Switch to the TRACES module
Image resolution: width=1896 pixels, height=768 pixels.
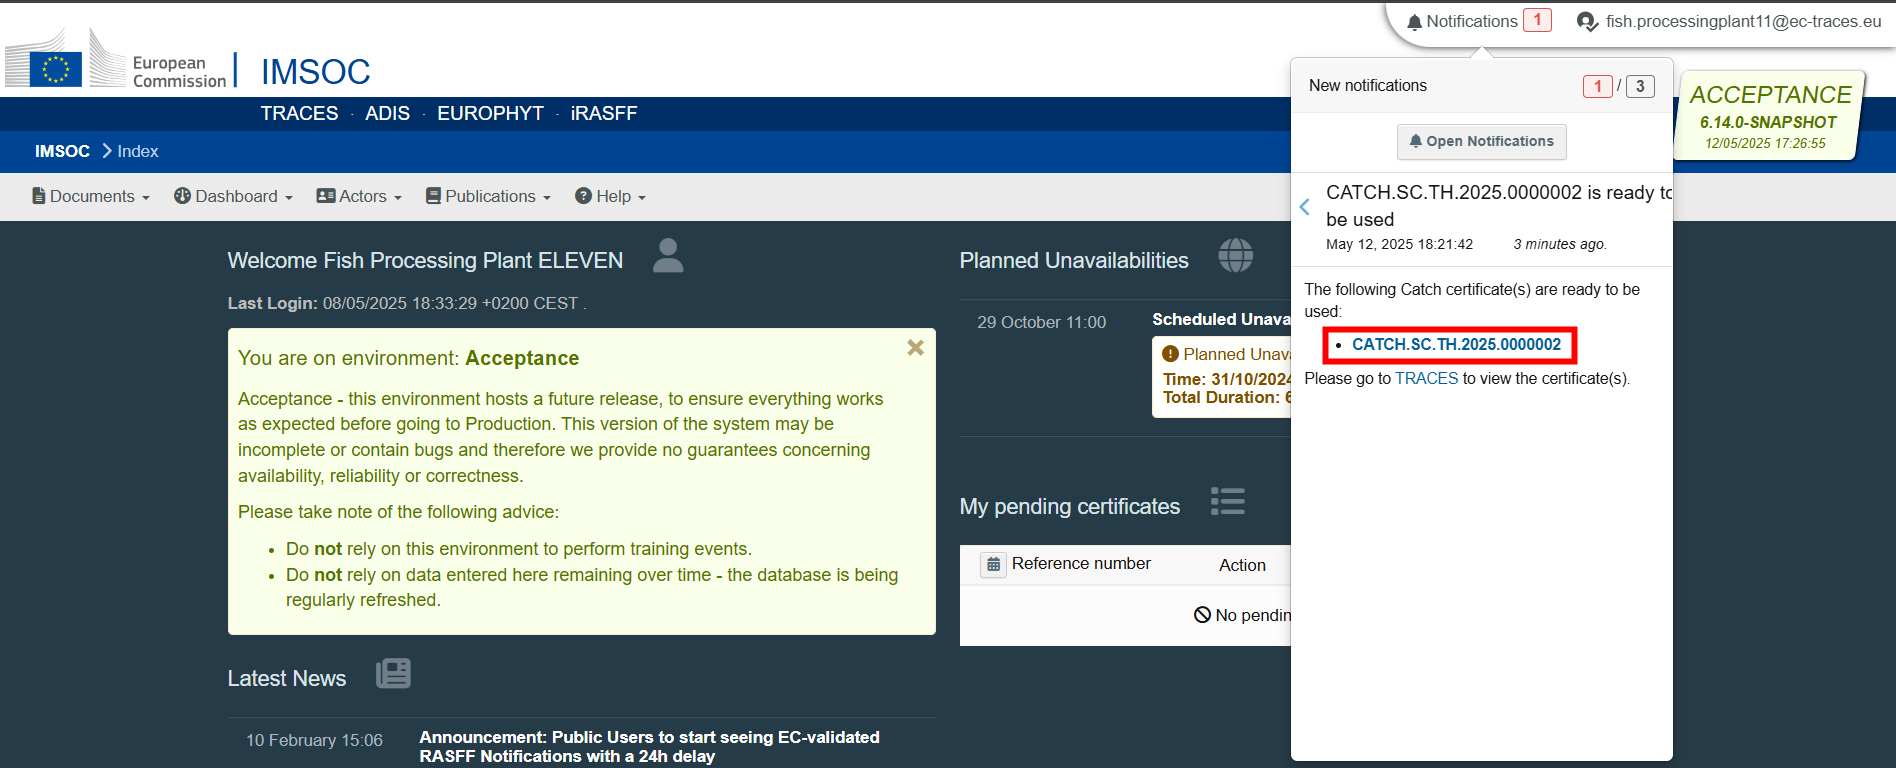[299, 114]
